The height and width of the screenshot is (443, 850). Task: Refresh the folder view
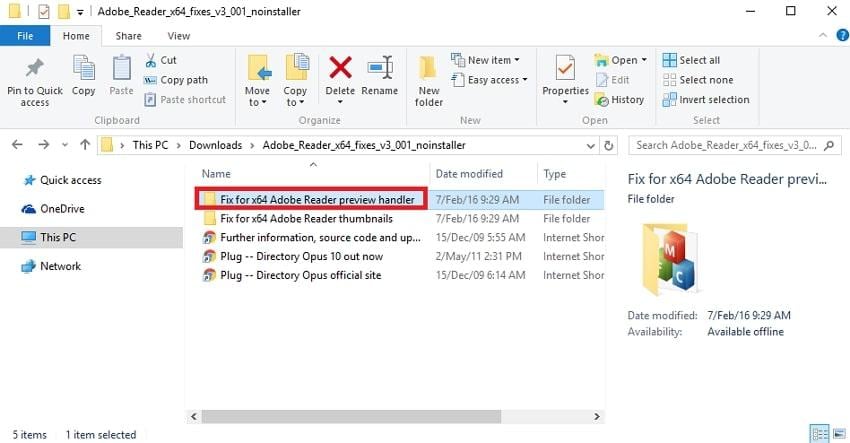coord(609,145)
